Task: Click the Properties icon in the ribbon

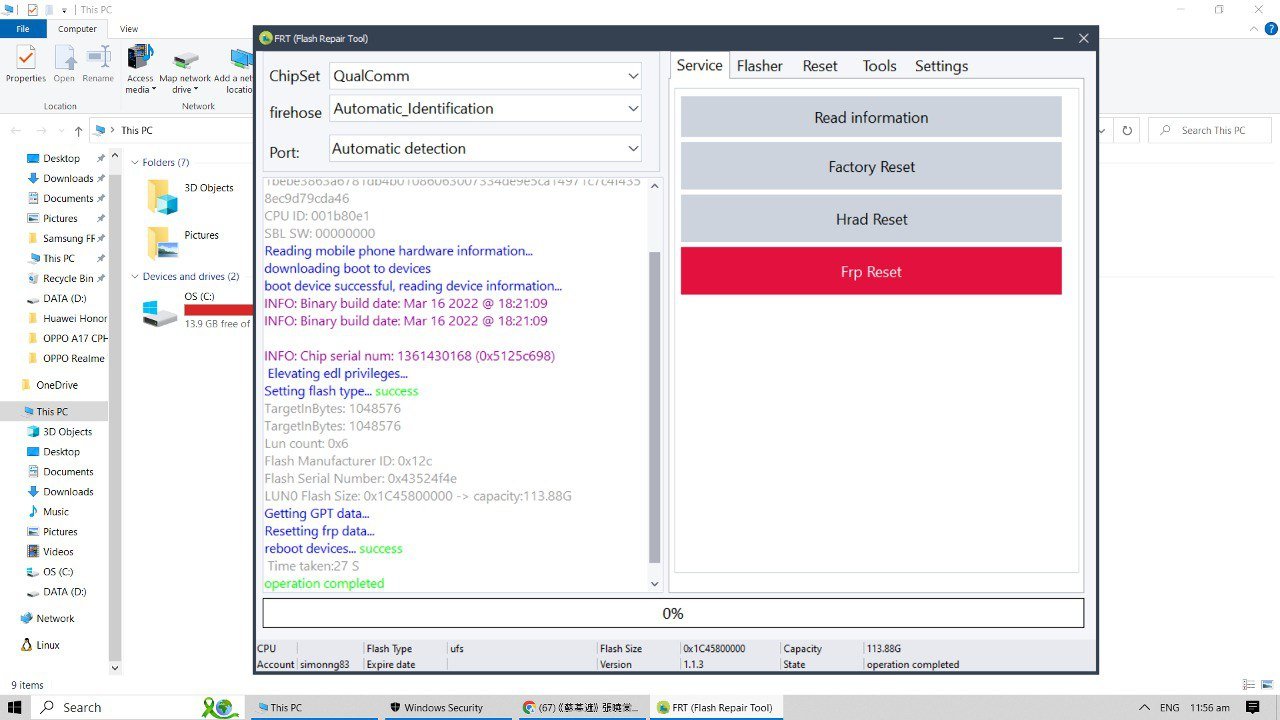Action: (25, 63)
